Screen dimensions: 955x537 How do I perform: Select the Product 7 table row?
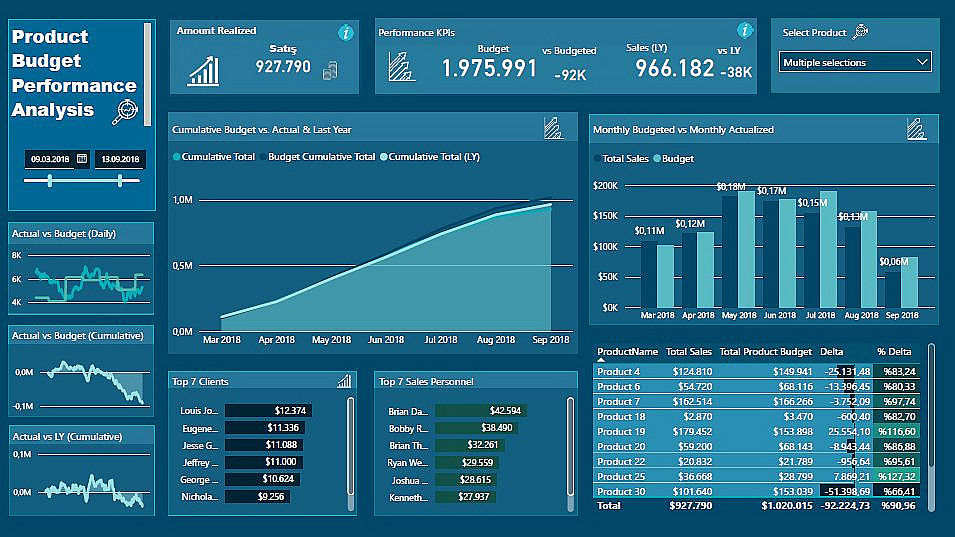pos(756,401)
